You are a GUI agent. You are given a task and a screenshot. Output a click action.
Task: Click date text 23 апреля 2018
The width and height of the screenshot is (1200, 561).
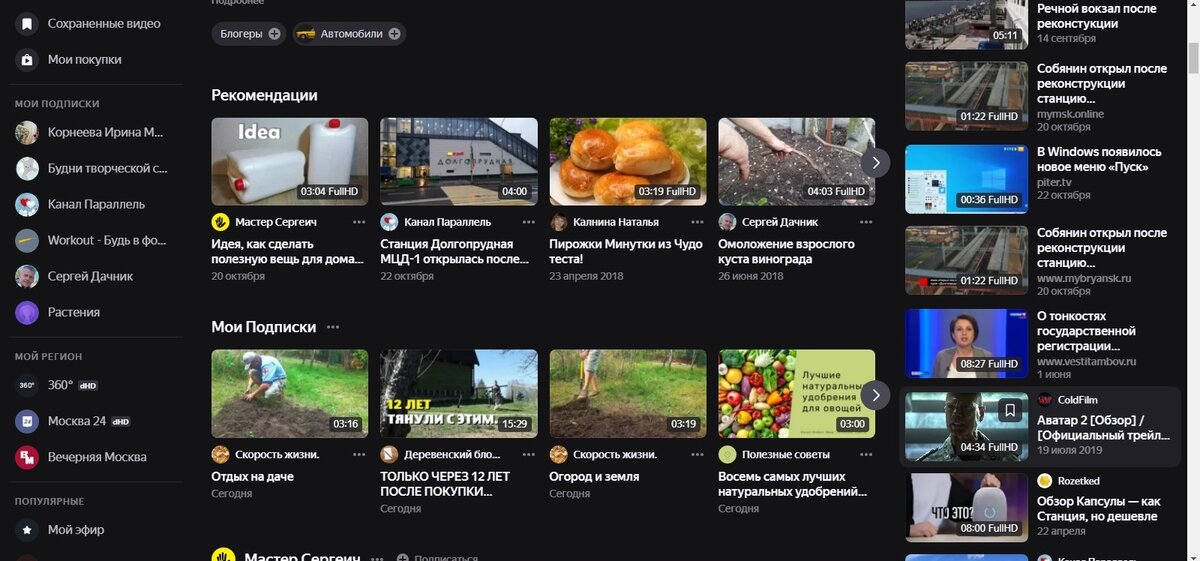[586, 276]
